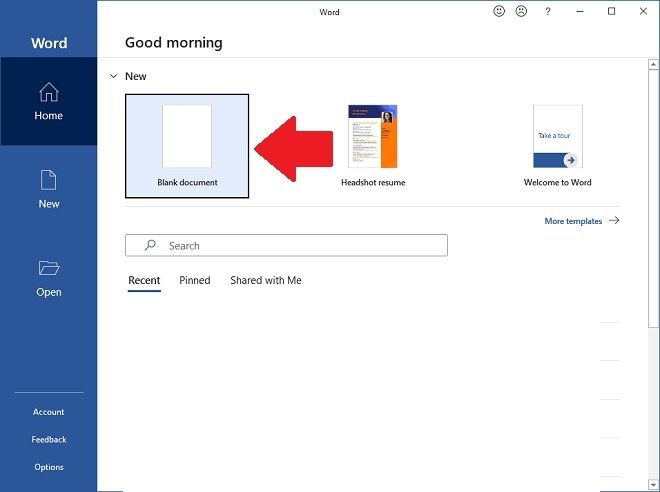
Task: Open the help question mark icon
Action: coord(547,12)
